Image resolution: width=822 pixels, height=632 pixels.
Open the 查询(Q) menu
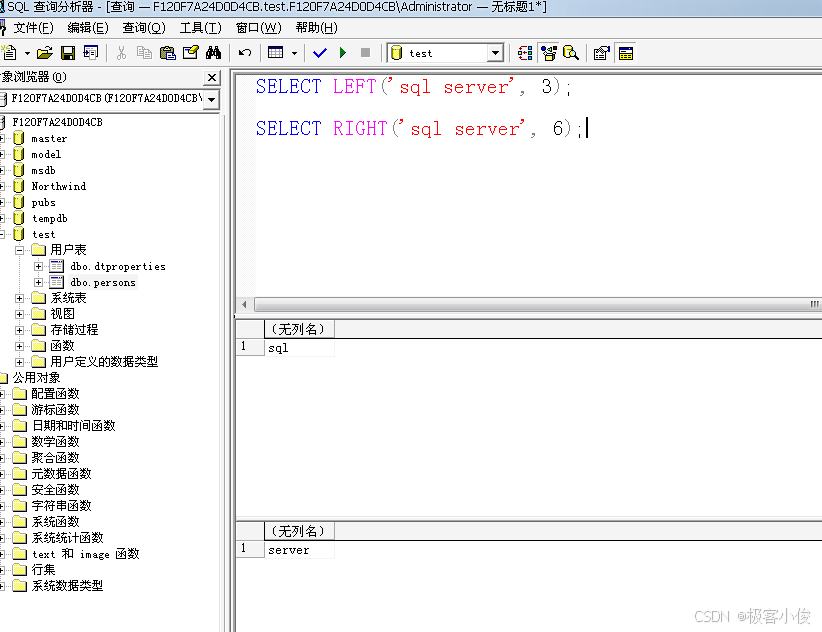[x=144, y=28]
